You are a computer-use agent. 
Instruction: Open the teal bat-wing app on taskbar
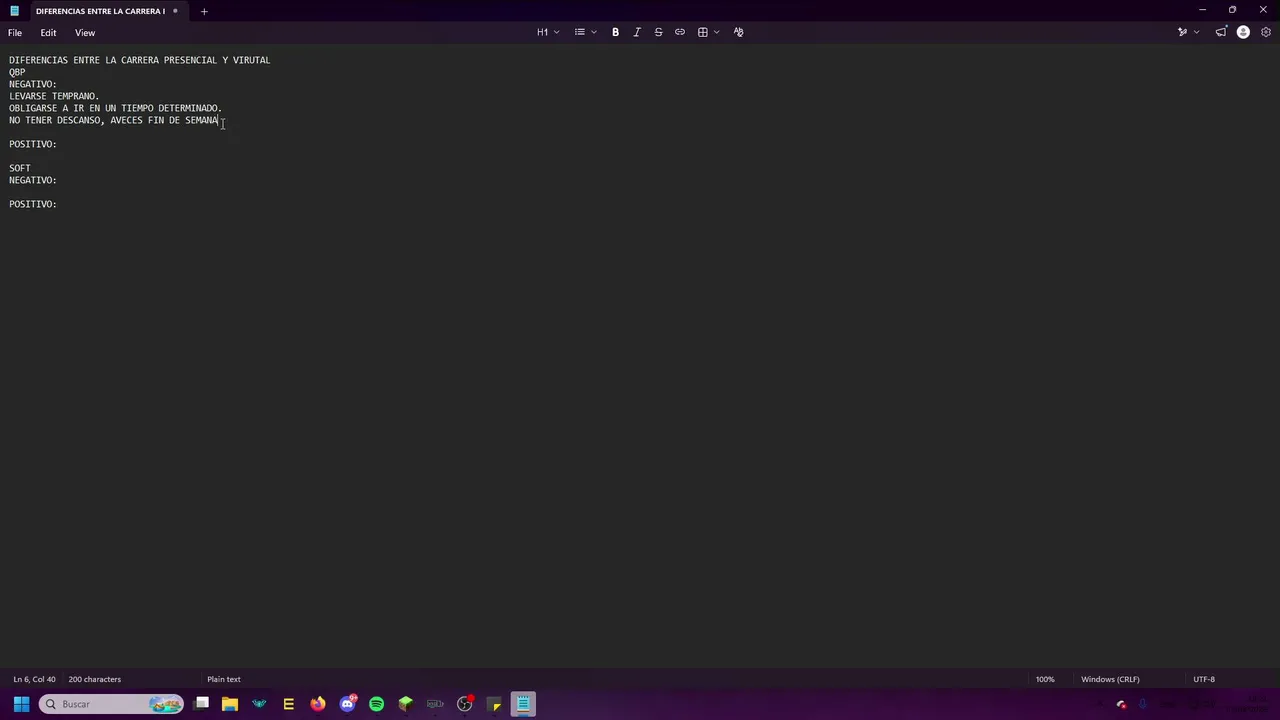259,704
